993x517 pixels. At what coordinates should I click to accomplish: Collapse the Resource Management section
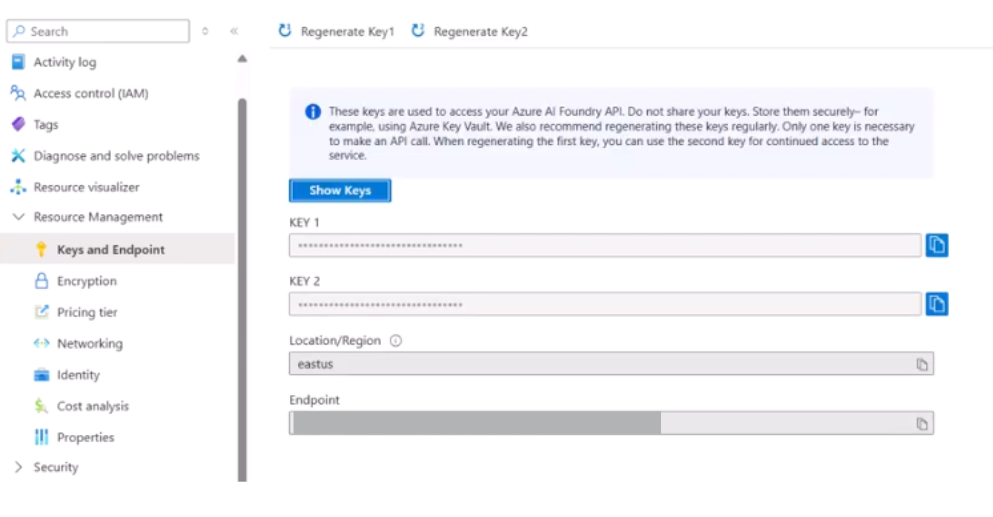click(18, 217)
